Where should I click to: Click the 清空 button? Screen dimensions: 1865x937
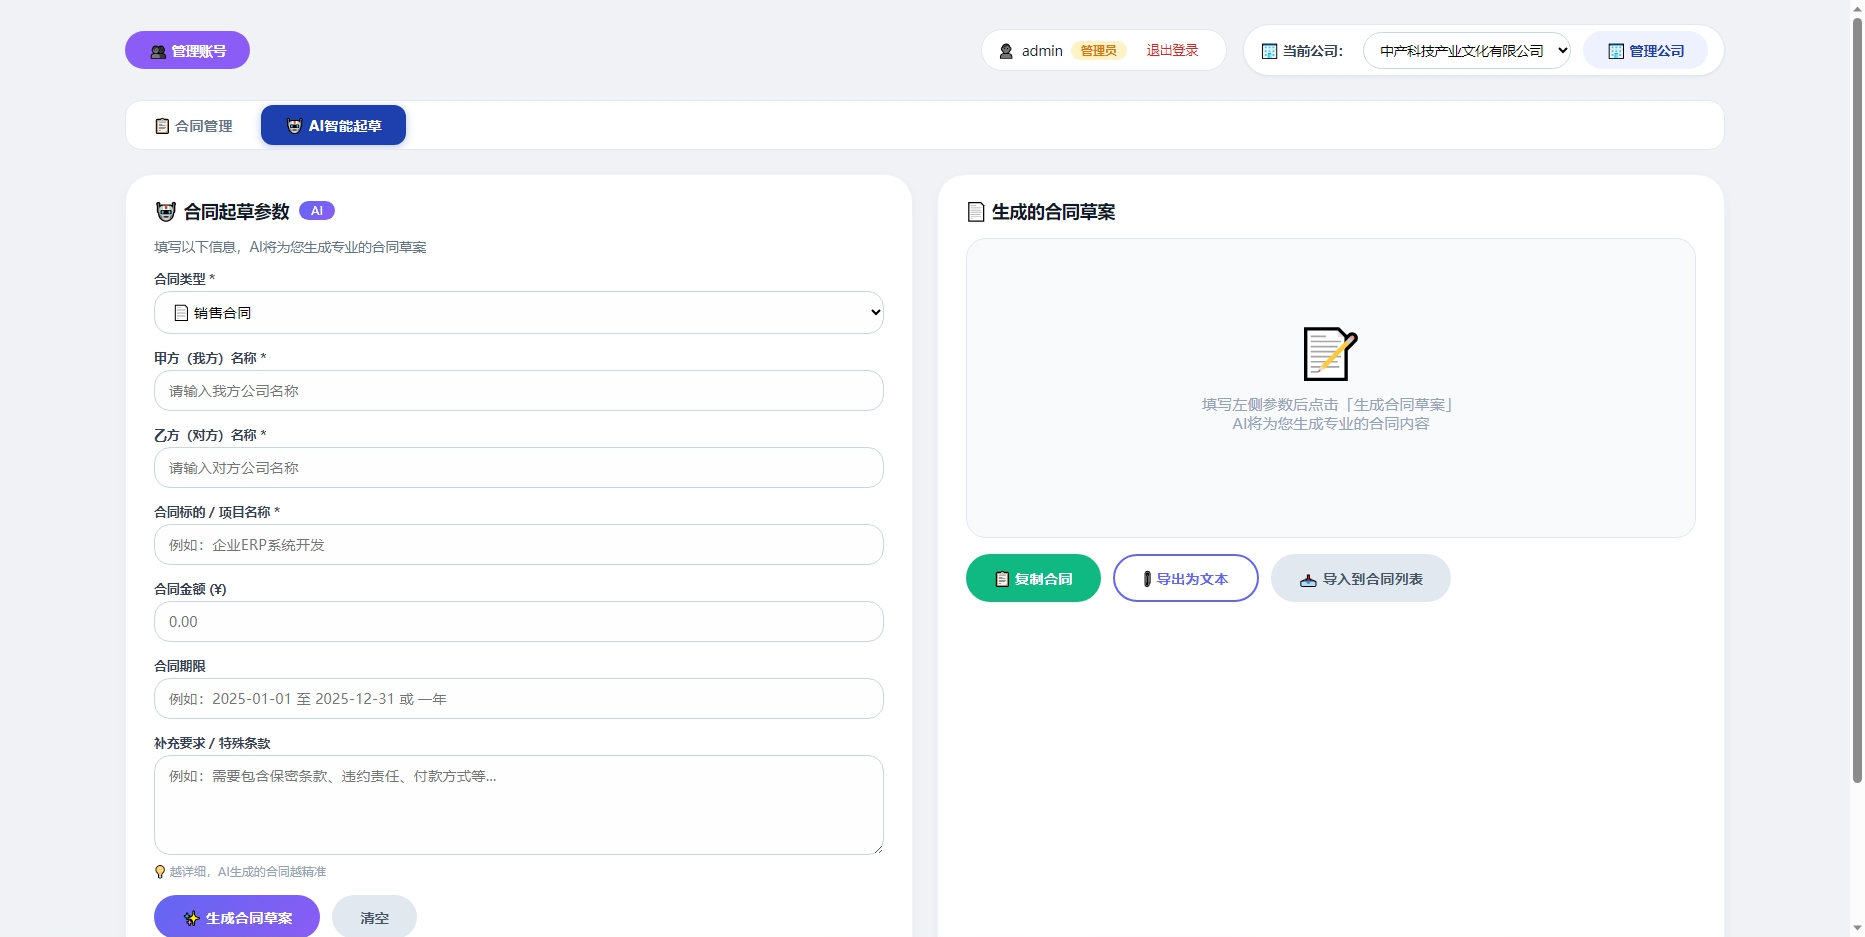[x=374, y=917]
